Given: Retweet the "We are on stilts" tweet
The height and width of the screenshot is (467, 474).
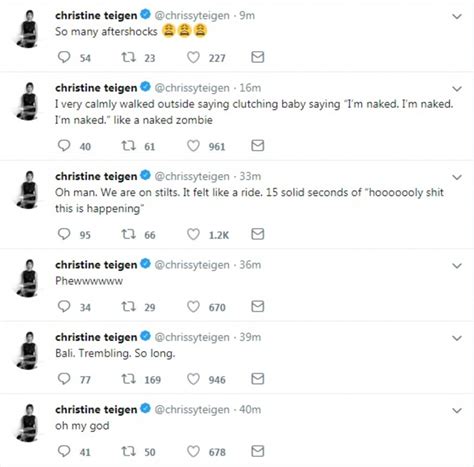Looking at the screenshot, I should click(128, 234).
